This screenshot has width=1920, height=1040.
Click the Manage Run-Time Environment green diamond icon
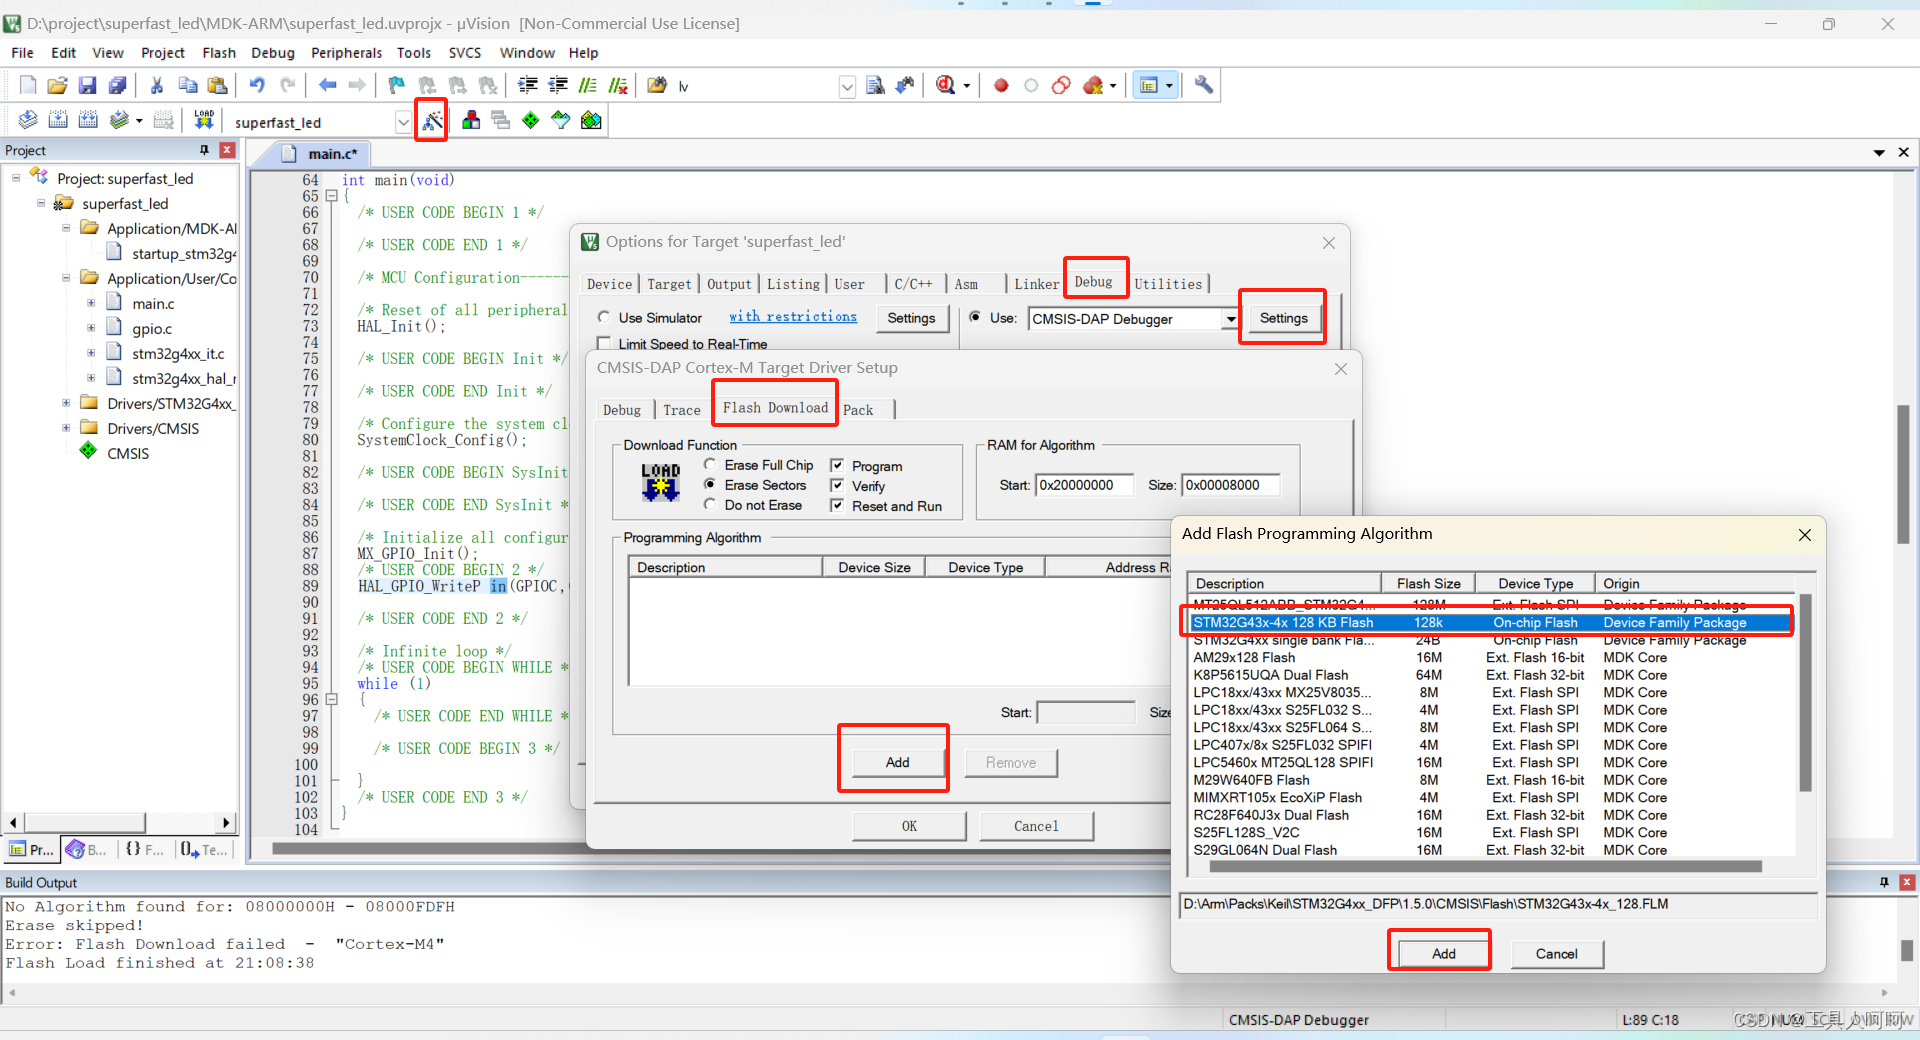coord(531,121)
